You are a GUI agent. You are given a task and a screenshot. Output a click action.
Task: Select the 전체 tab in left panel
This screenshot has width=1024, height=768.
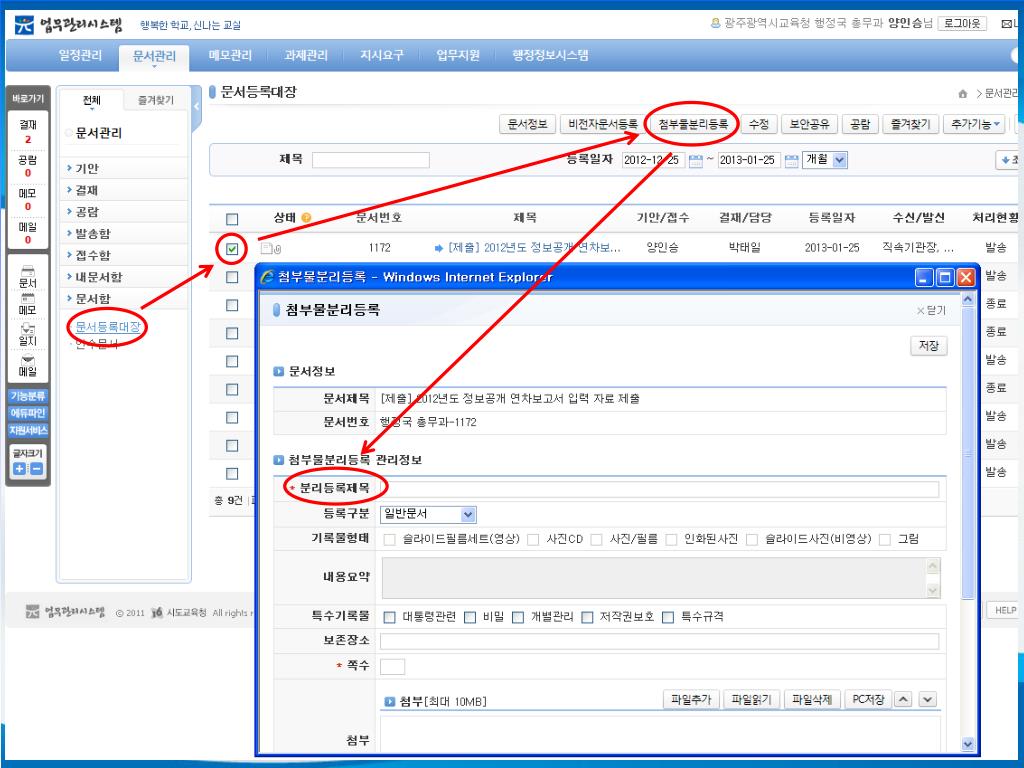91,100
